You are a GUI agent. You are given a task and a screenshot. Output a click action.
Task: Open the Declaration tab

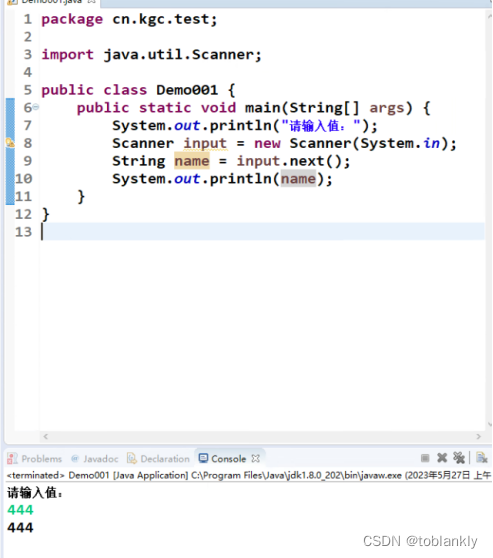click(158, 459)
